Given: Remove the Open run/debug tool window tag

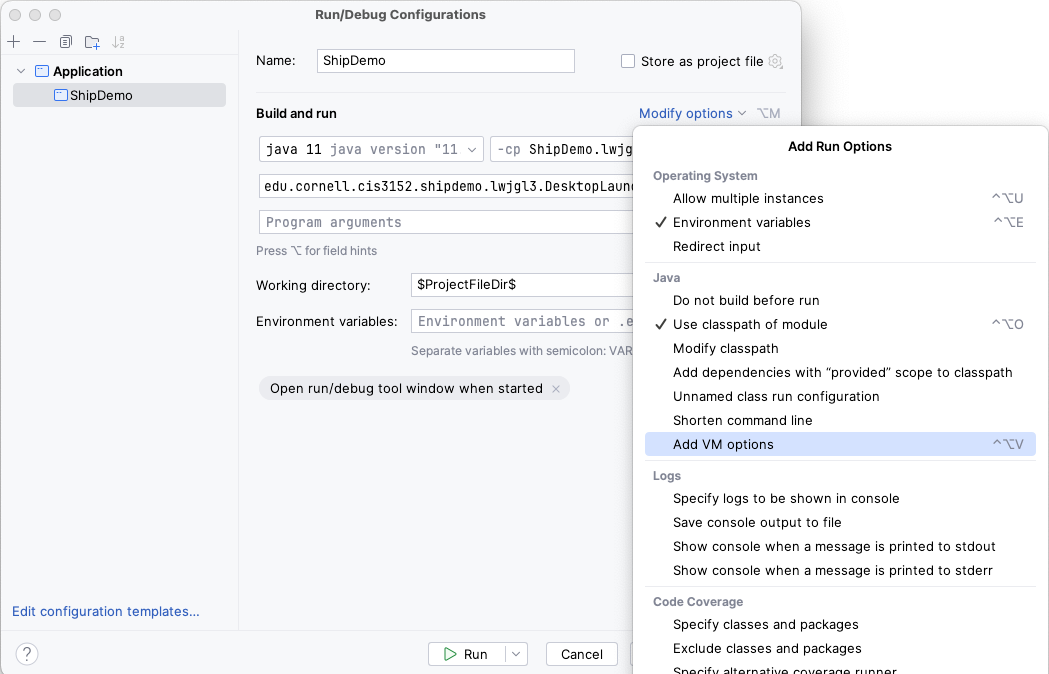Looking at the screenshot, I should click(556, 389).
